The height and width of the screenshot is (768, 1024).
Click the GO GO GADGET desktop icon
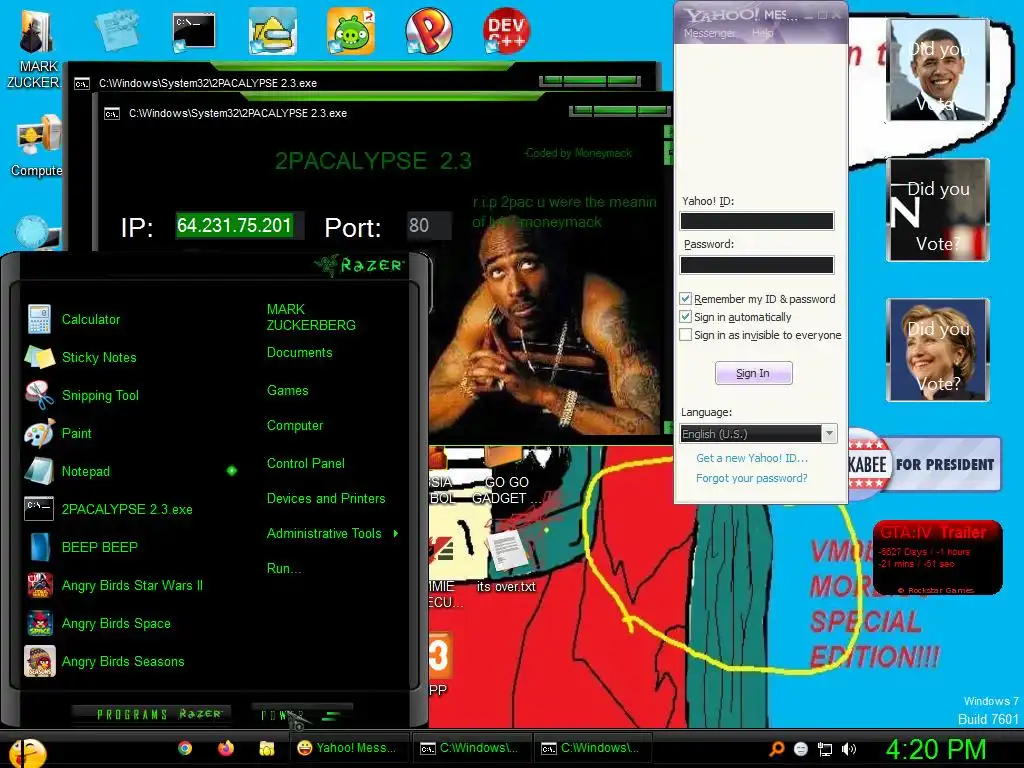point(506,476)
